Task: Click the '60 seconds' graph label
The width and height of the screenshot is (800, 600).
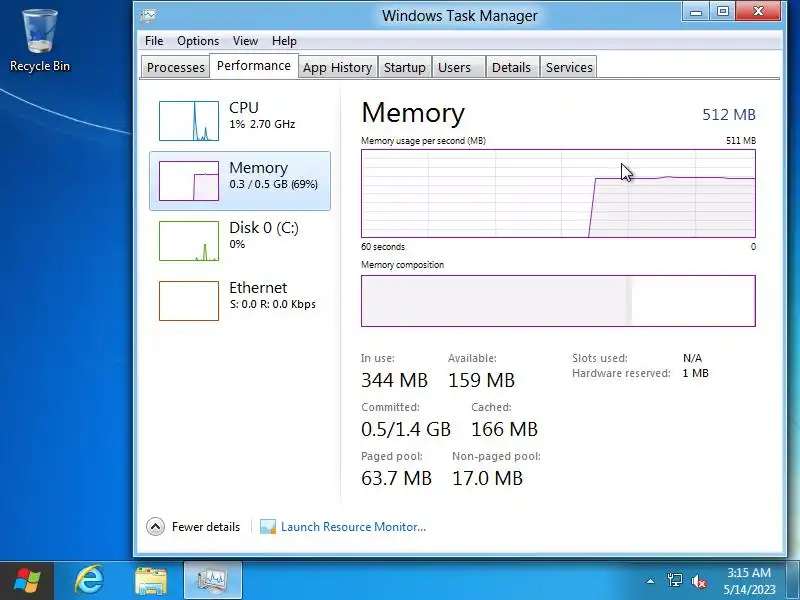Action: click(x=383, y=247)
